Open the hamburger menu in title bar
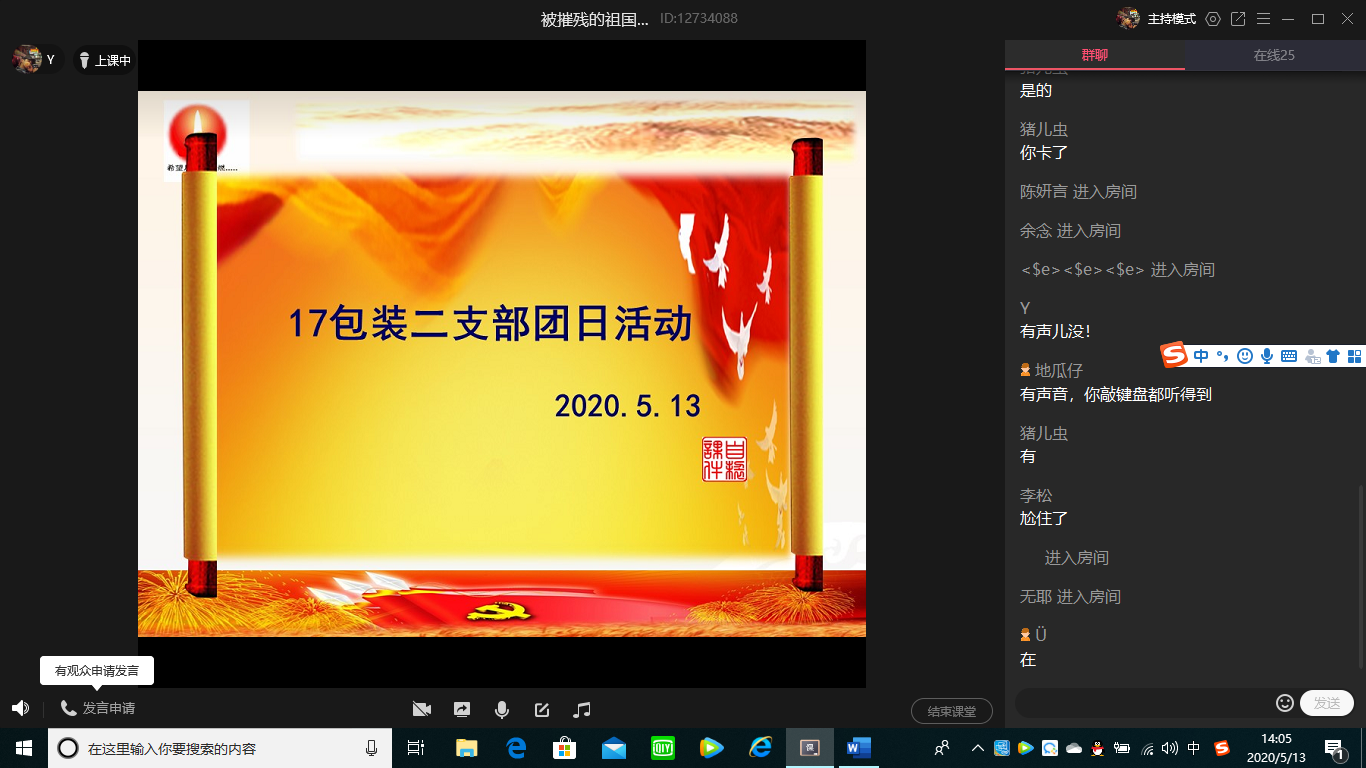Viewport: 1366px width, 768px height. (1264, 19)
